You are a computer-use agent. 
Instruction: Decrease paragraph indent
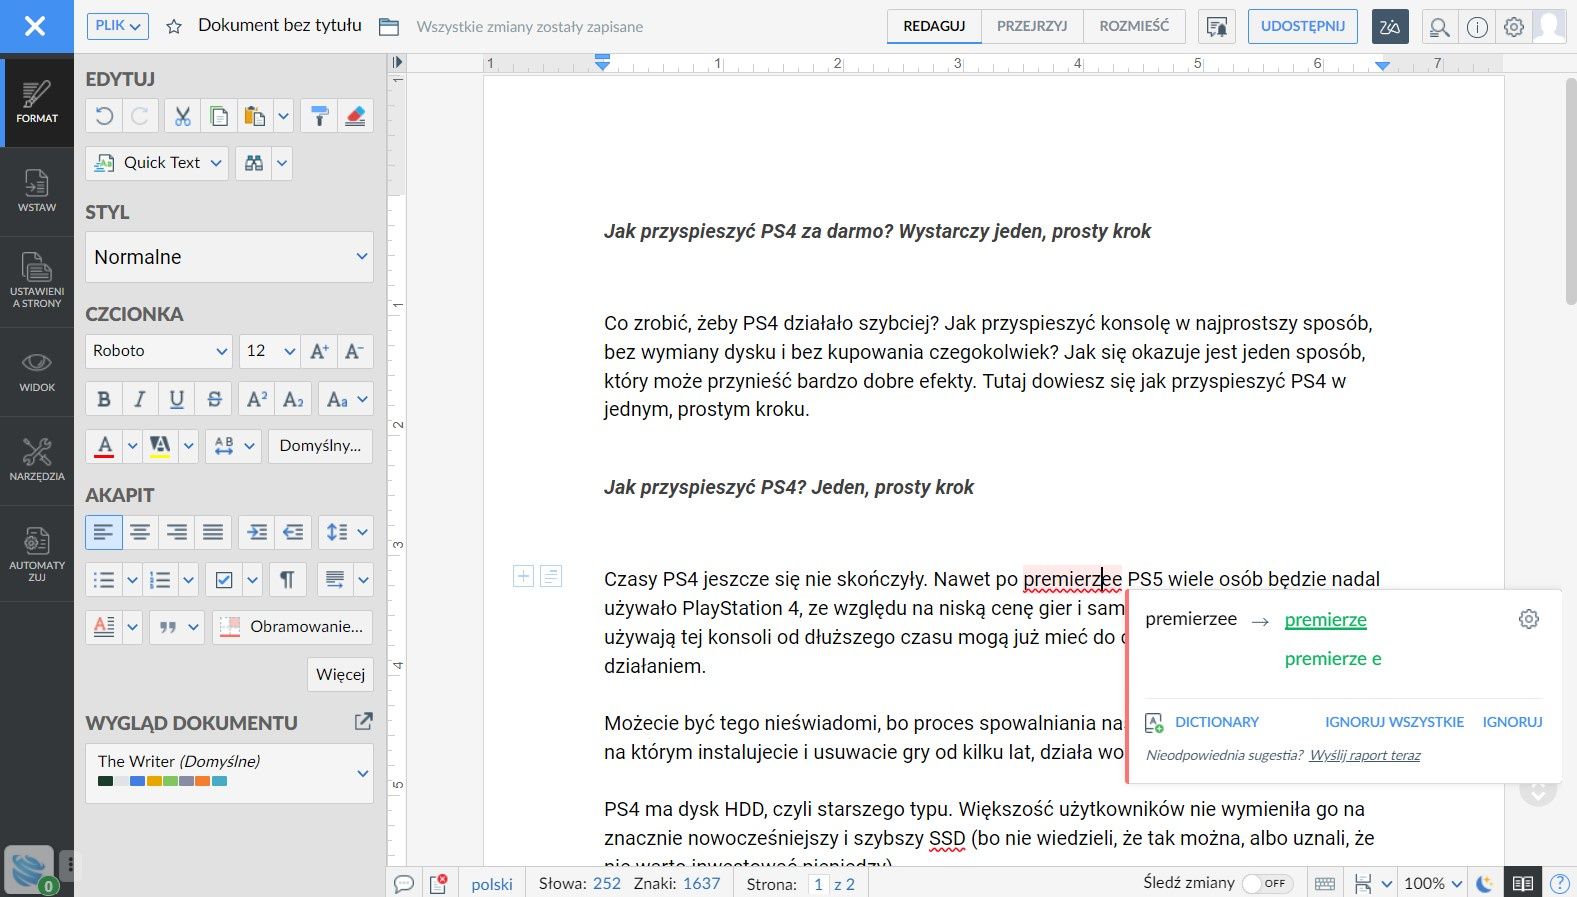tap(293, 532)
